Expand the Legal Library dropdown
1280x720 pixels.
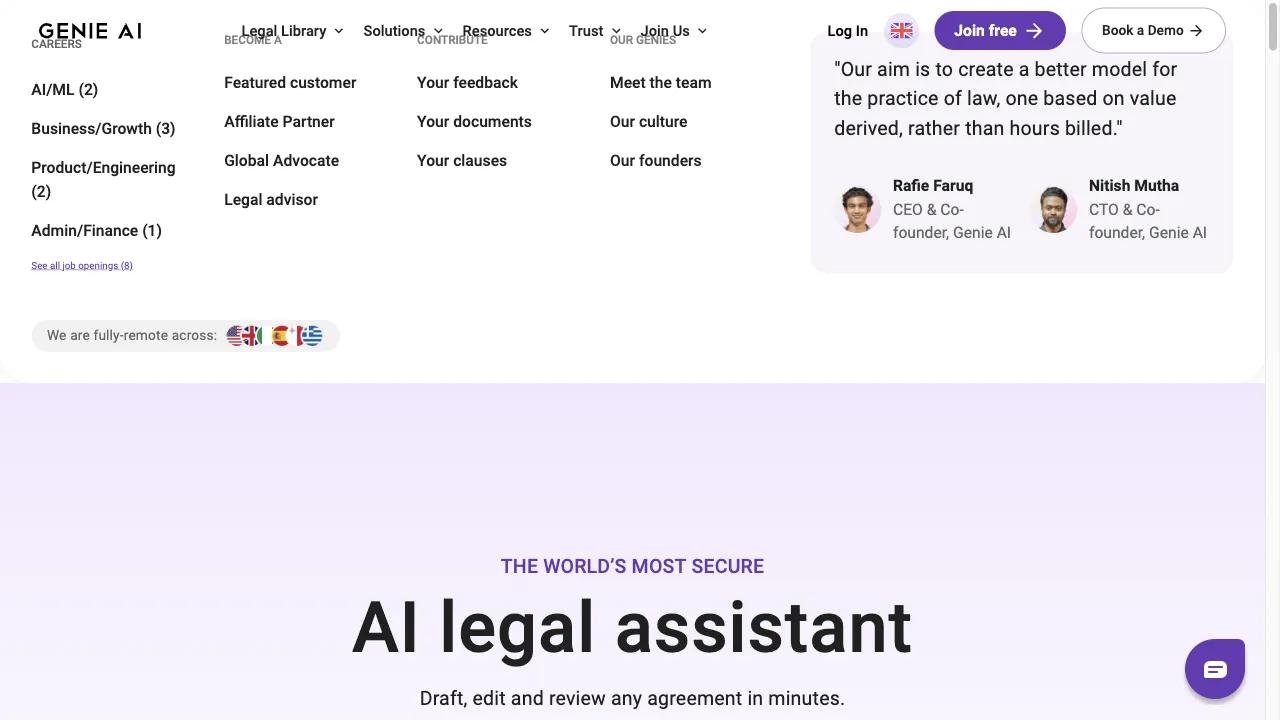(x=292, y=31)
